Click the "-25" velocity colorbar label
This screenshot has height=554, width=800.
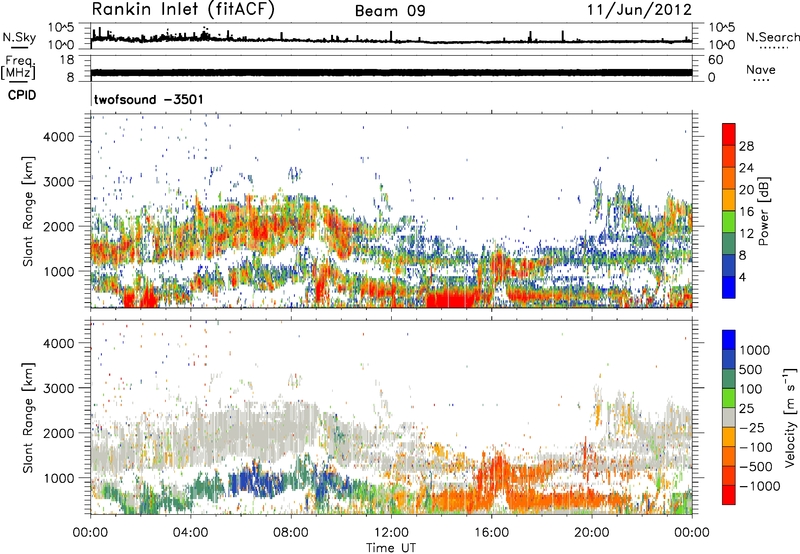pos(750,427)
